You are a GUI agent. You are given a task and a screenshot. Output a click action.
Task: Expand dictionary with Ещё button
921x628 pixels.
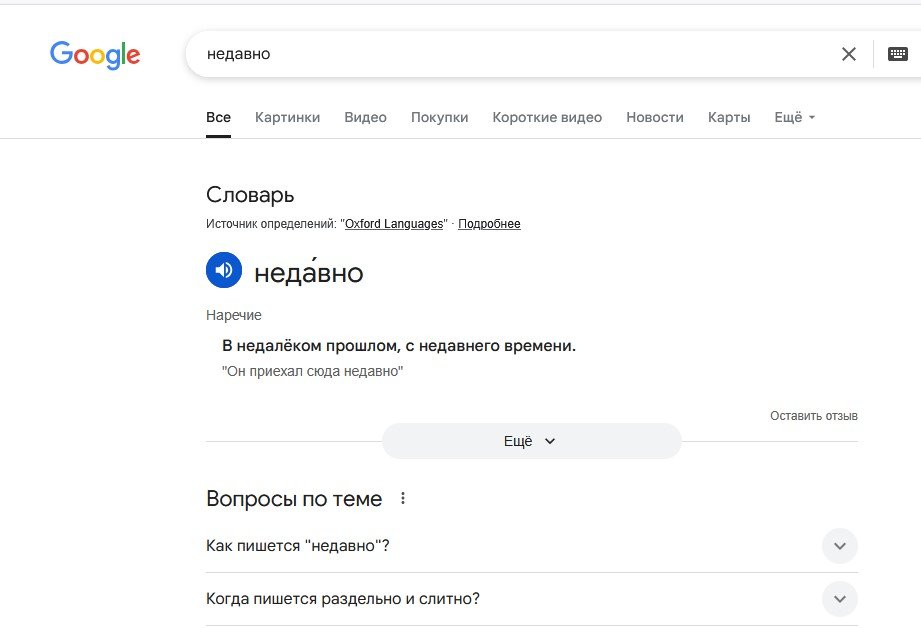pyautogui.click(x=532, y=441)
